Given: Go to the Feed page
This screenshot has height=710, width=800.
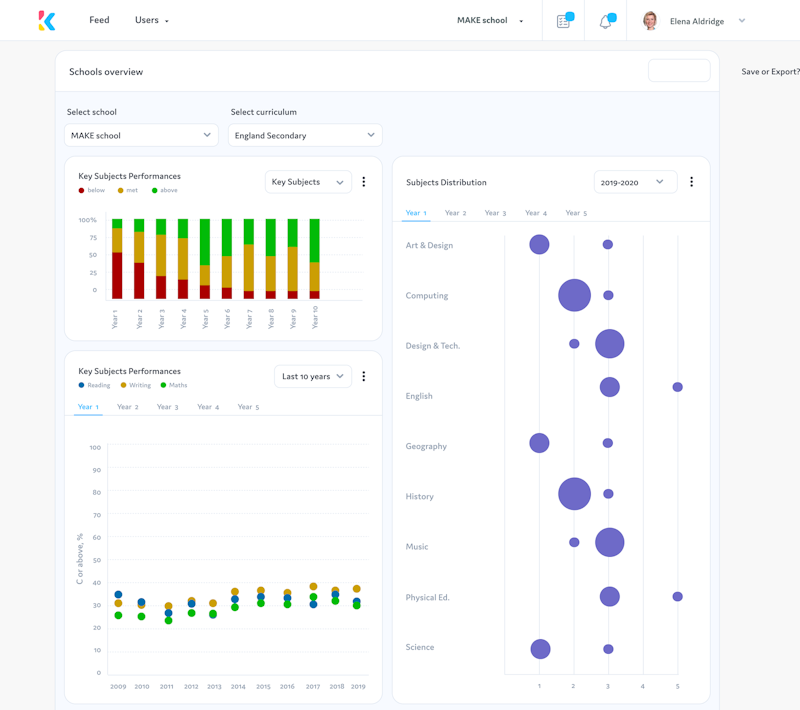Looking at the screenshot, I should pyautogui.click(x=99, y=20).
